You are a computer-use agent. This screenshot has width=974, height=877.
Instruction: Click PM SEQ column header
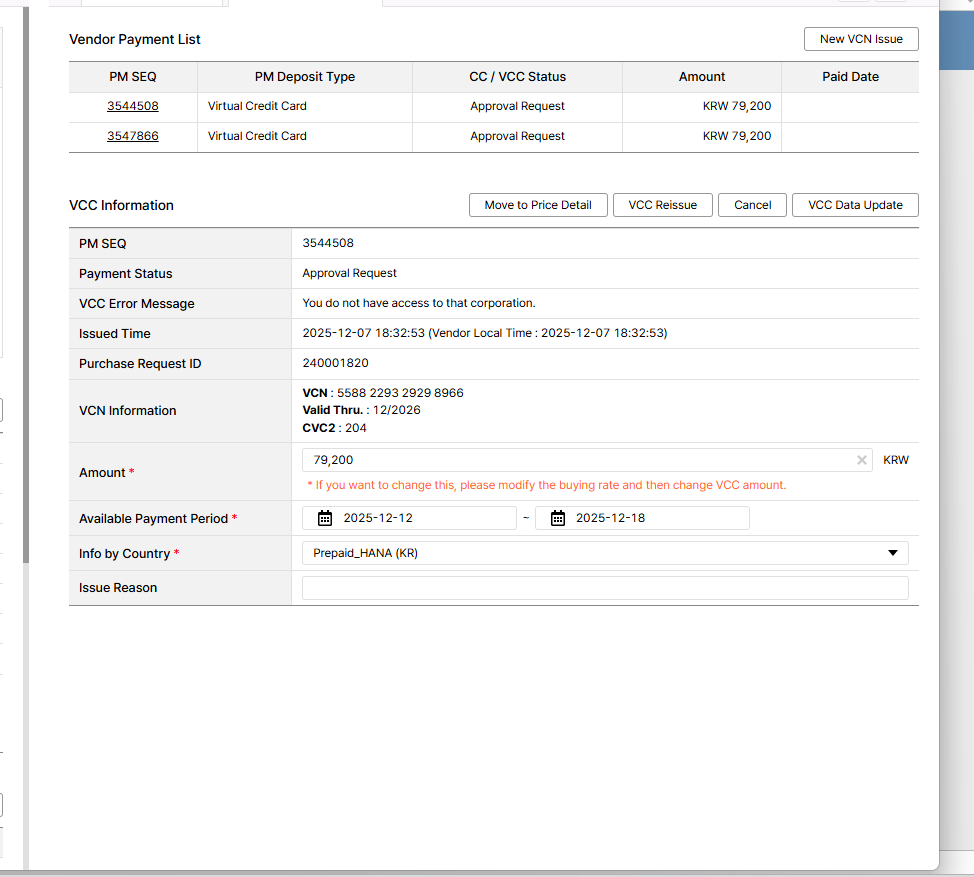133,77
